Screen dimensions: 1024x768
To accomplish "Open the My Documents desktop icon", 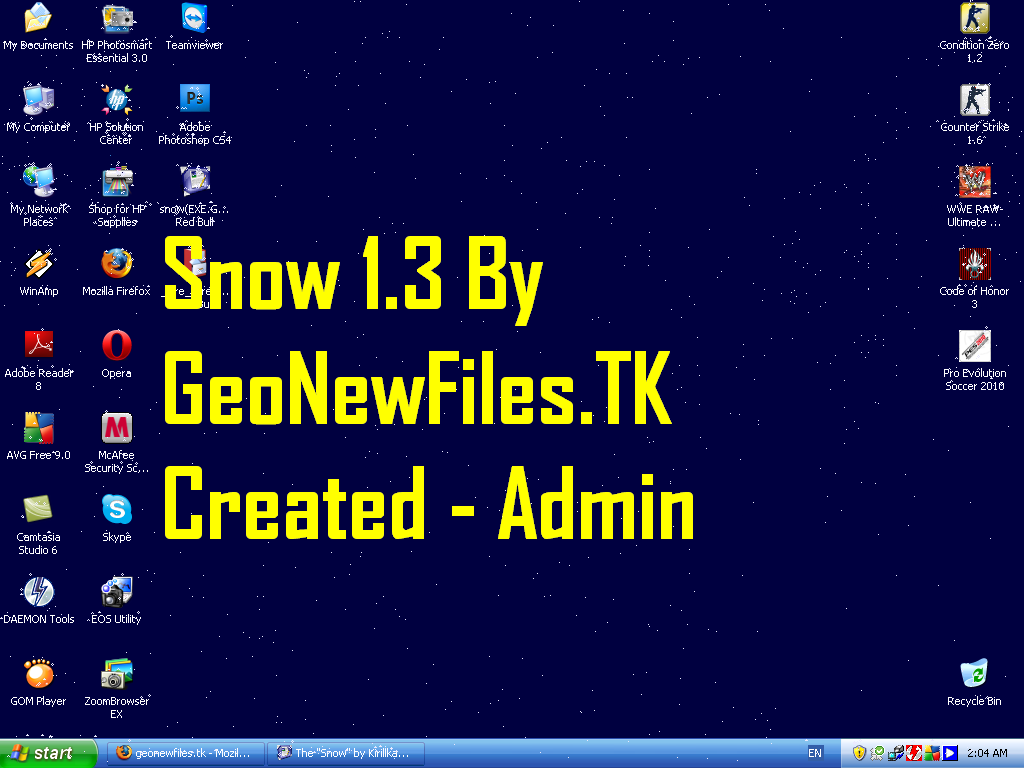I will [x=38, y=18].
